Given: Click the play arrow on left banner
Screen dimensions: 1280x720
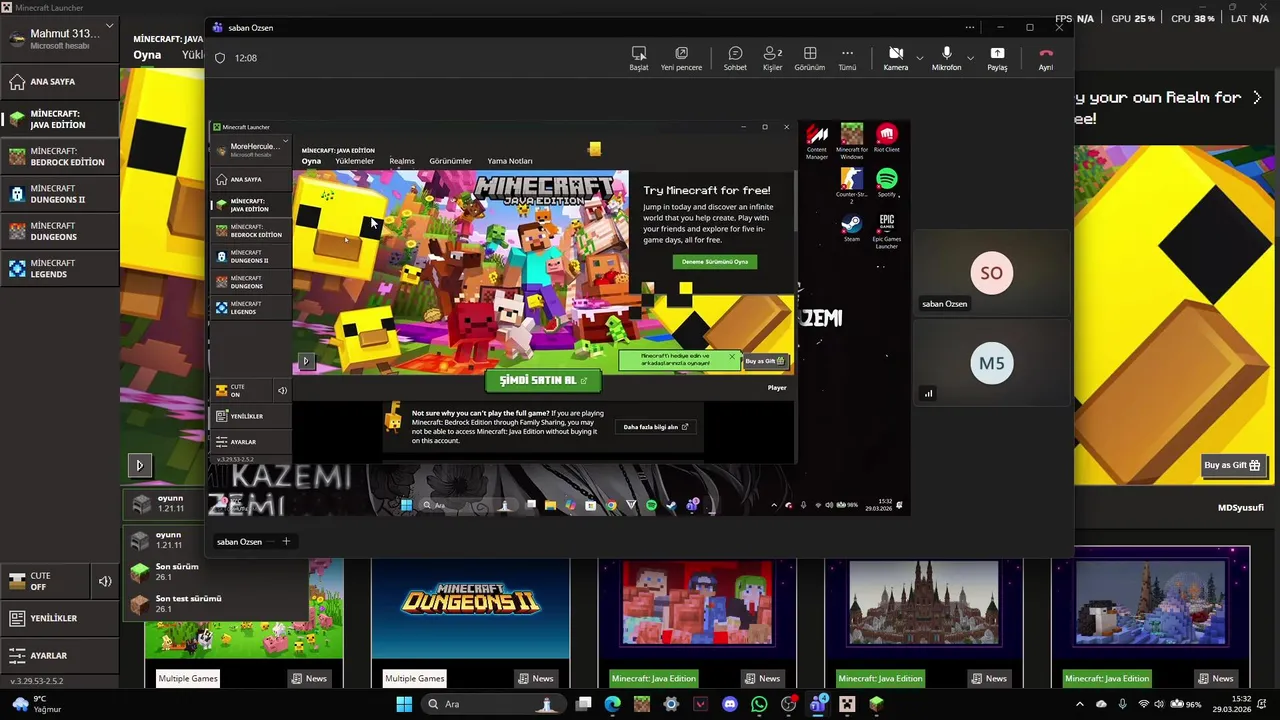Looking at the screenshot, I should coord(140,465).
